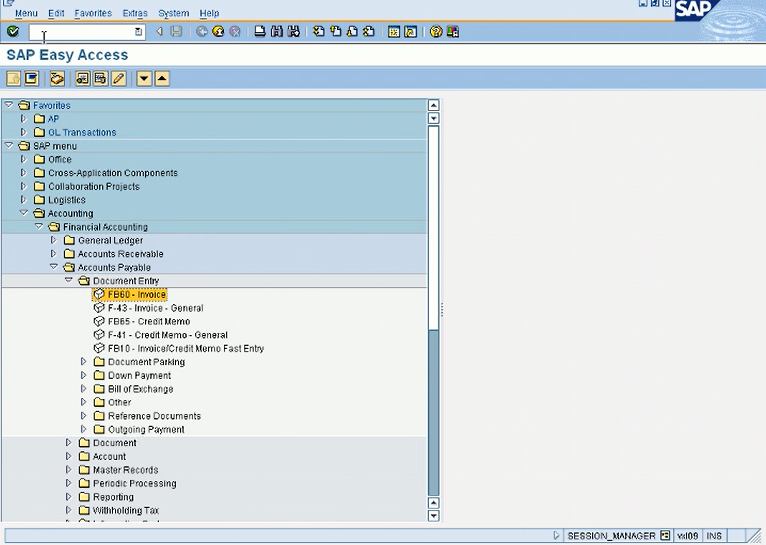Click the Generate Shortcut icon
This screenshot has width=766, height=545.
411,32
